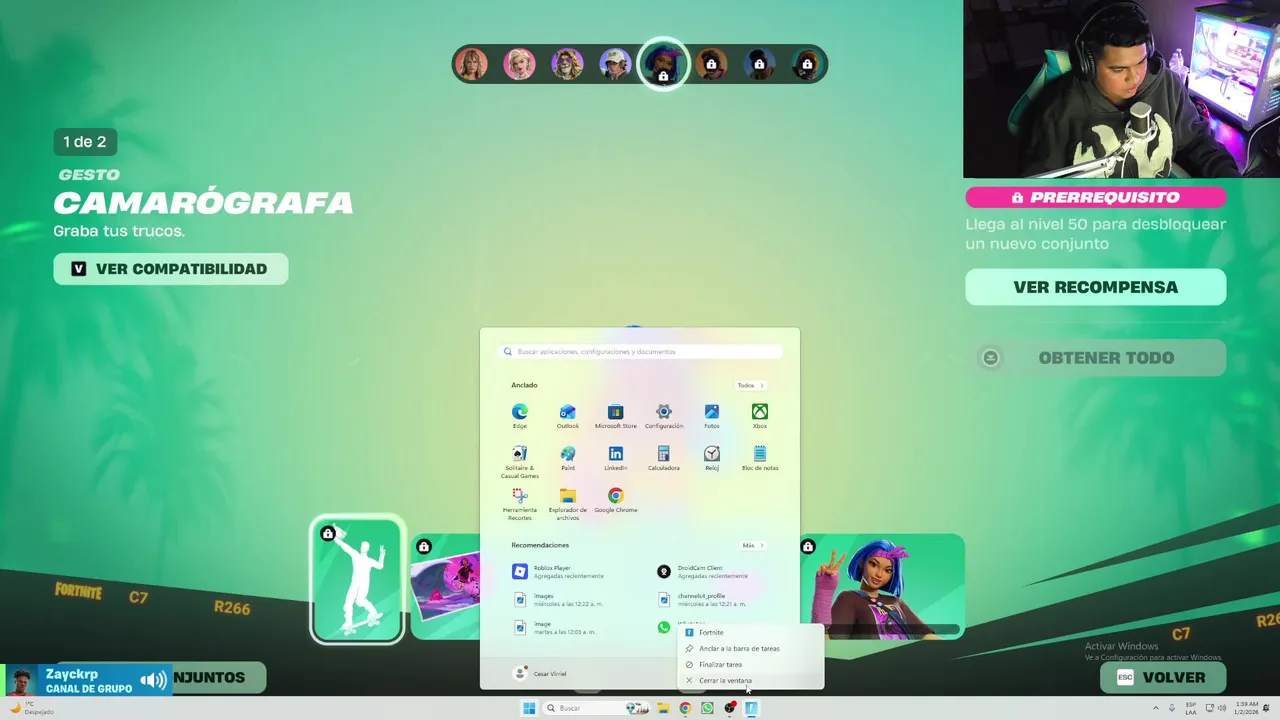Click OBS icon on taskbar
This screenshot has height=720, width=1280.
coord(730,708)
